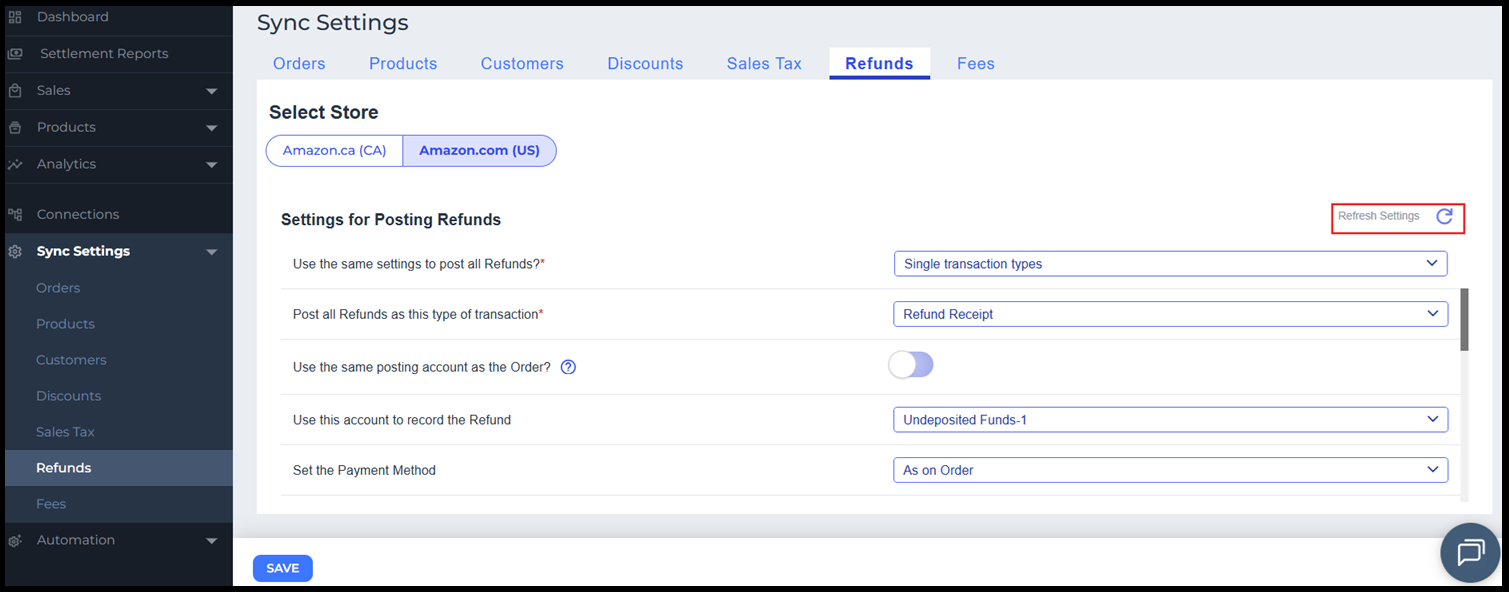Image resolution: width=1509 pixels, height=592 pixels.
Task: Open Discounts in the sidebar submenu
Action: pyautogui.click(x=68, y=396)
